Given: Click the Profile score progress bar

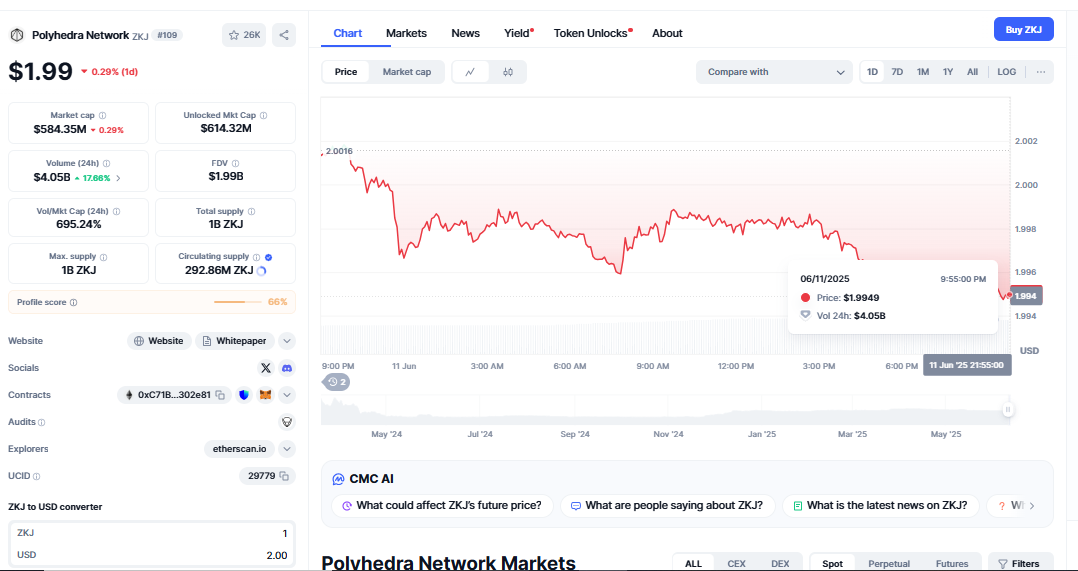Looking at the screenshot, I should (x=238, y=302).
